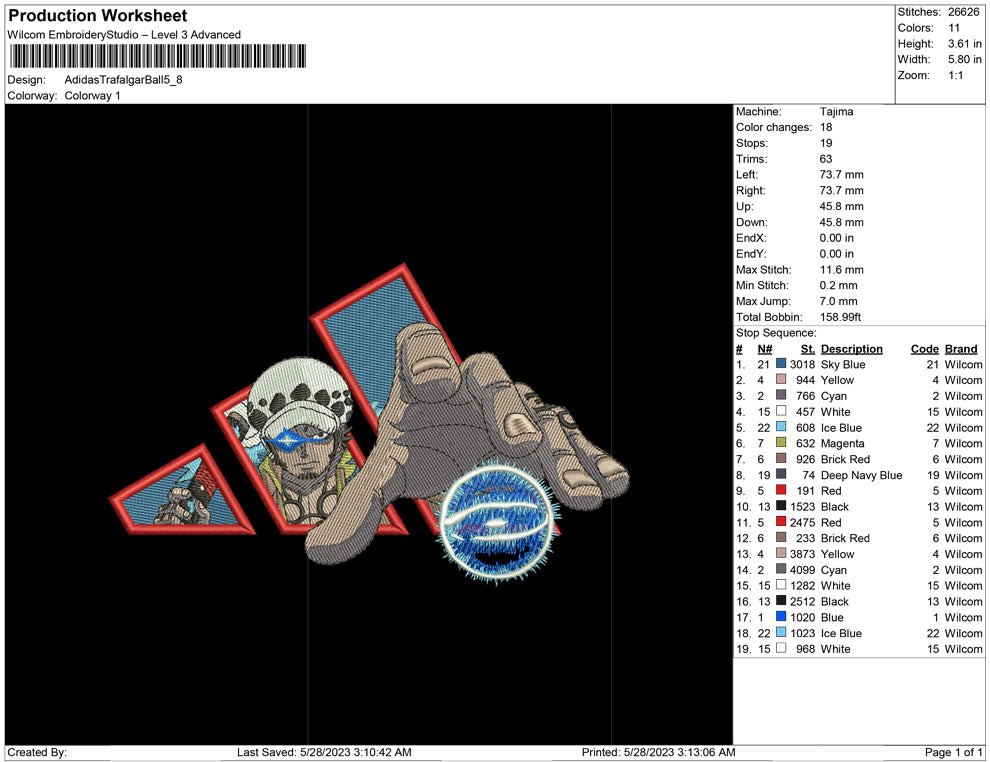Screen dimensions: 990x762
Task: Click the St. column header
Action: pyautogui.click(x=808, y=349)
